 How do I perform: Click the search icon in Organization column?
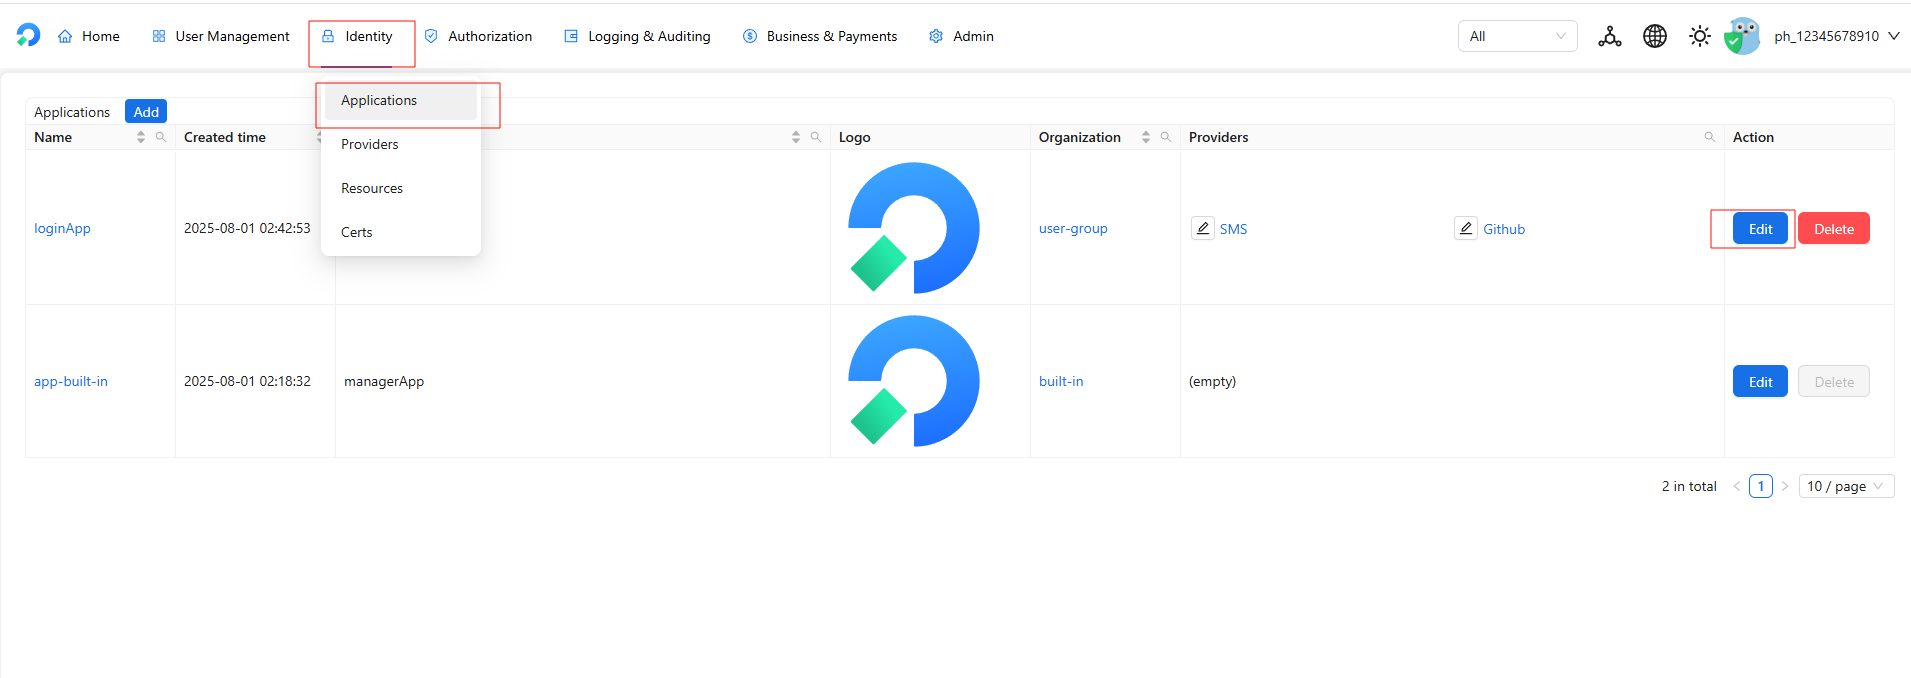1166,137
